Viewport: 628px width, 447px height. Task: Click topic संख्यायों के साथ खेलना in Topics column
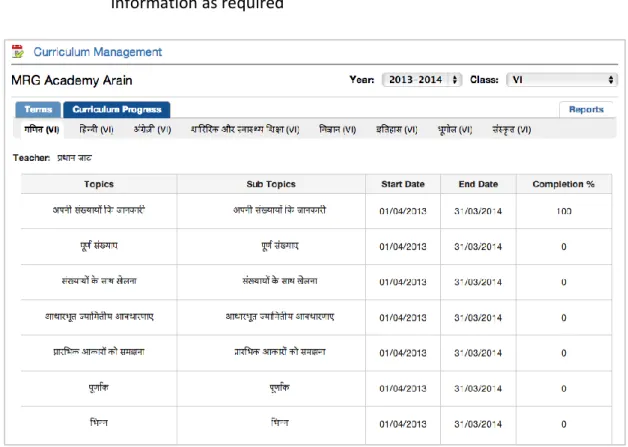(99, 281)
